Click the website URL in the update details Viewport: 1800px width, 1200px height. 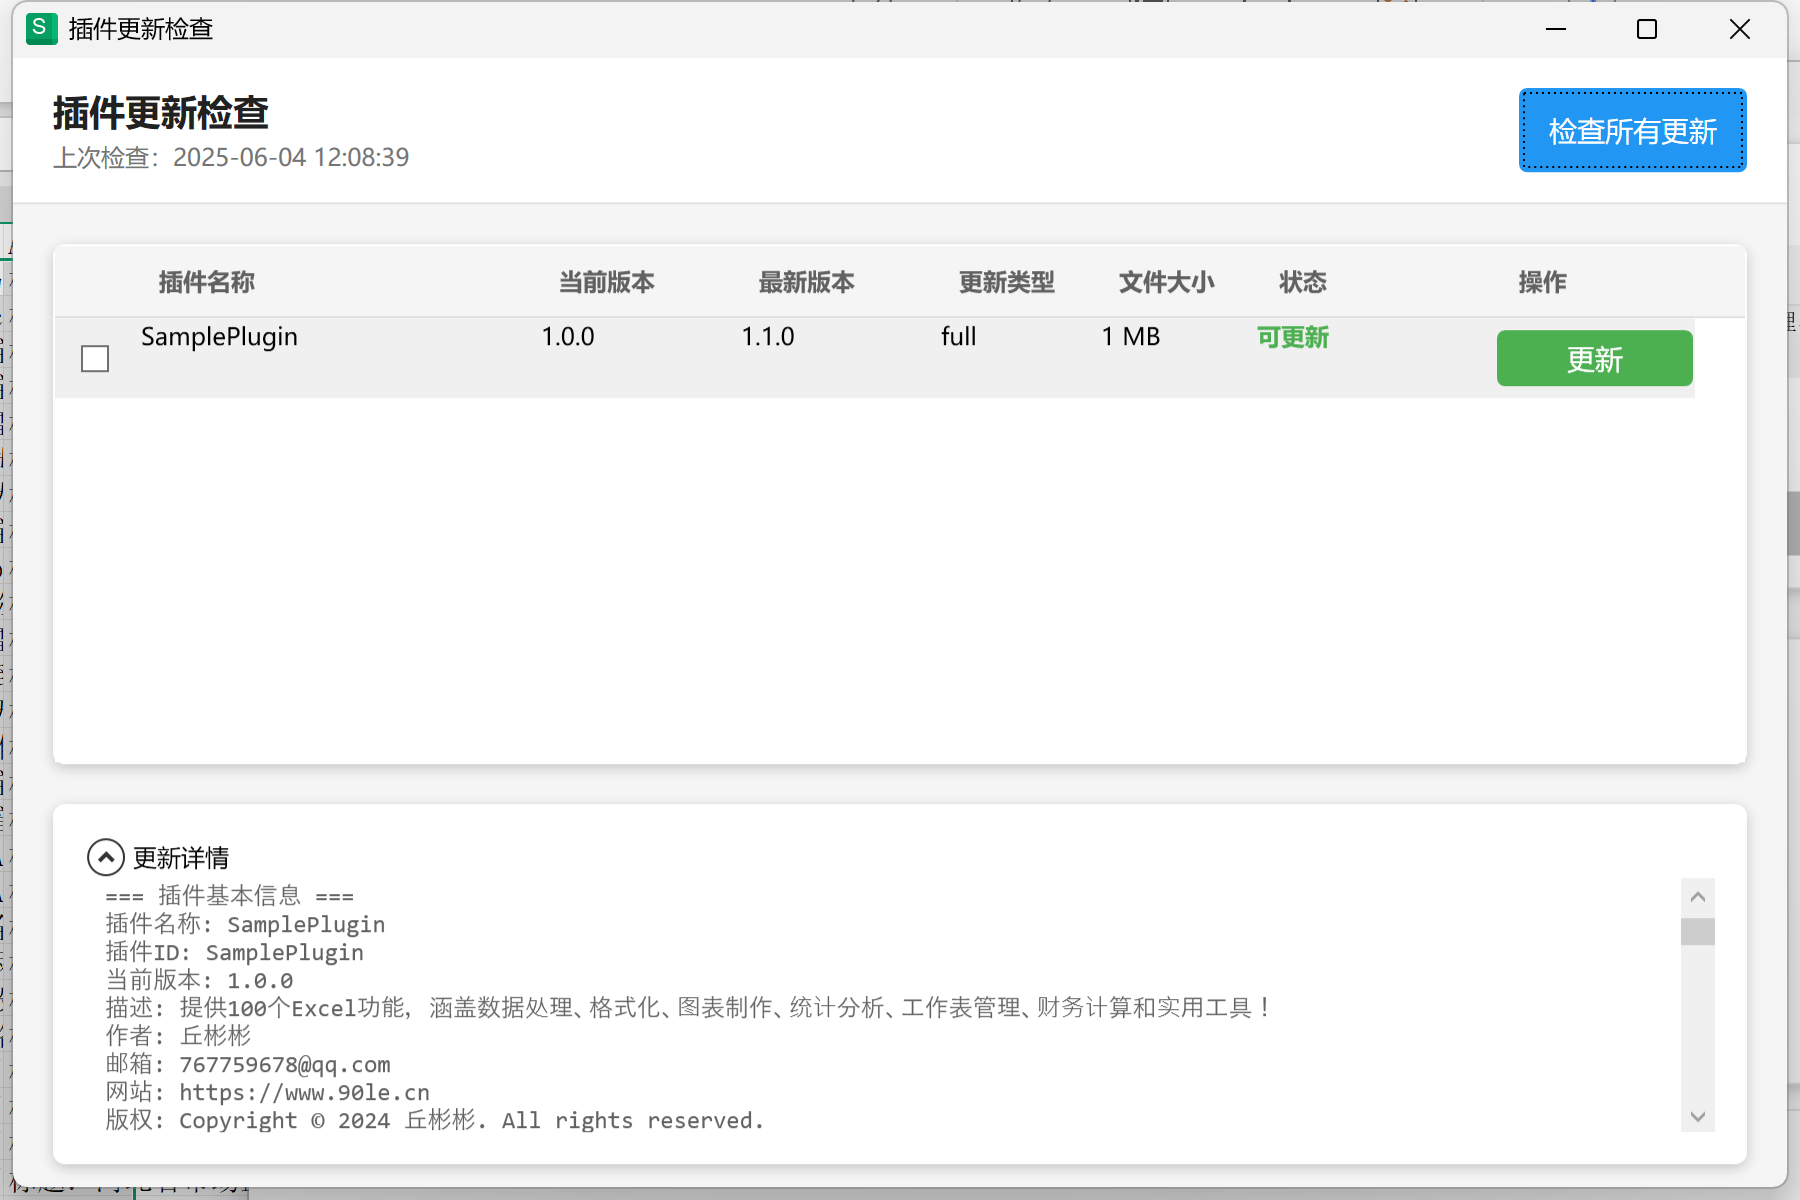pyautogui.click(x=304, y=1093)
